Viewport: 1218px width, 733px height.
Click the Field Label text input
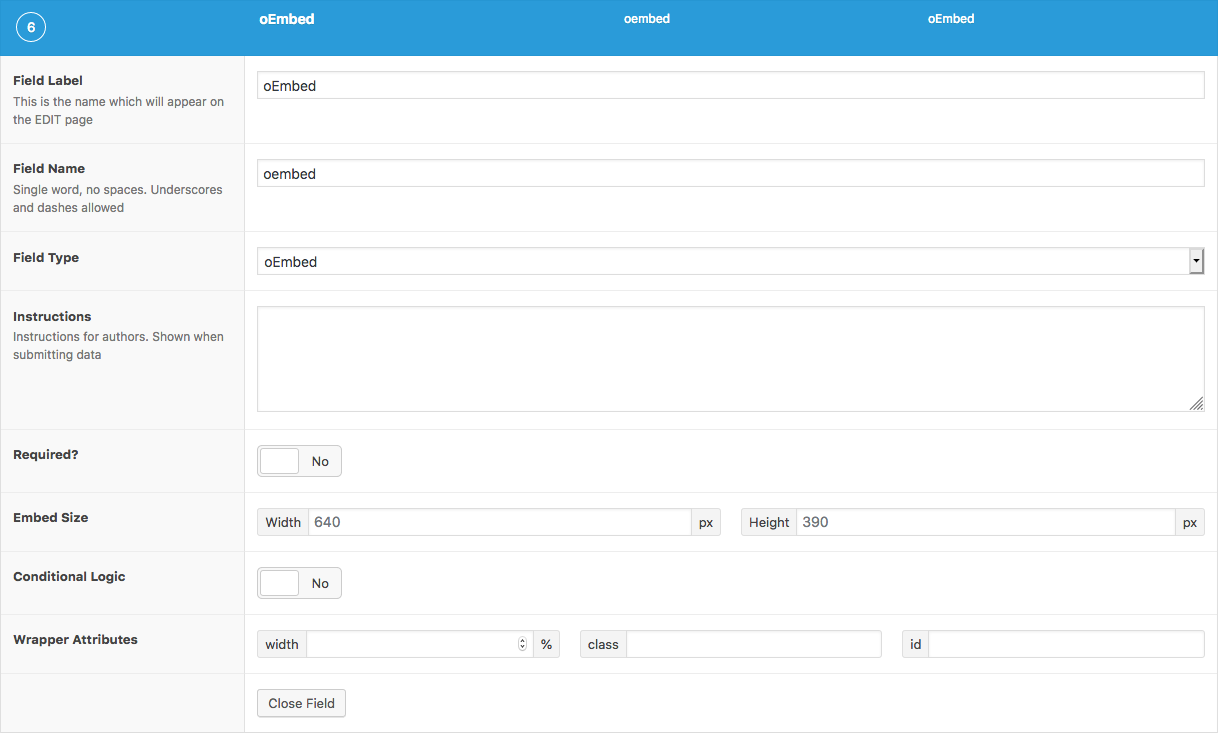[x=730, y=86]
